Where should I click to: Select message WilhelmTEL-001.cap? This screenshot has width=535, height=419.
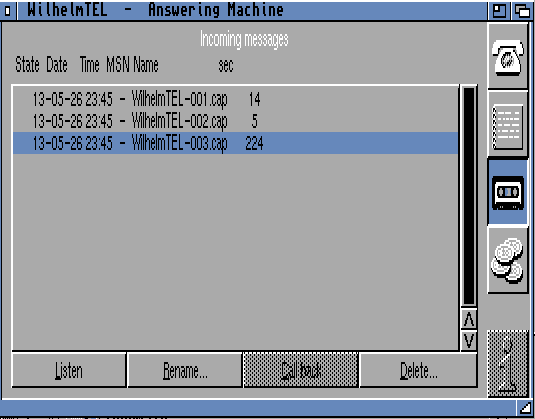tap(235, 99)
